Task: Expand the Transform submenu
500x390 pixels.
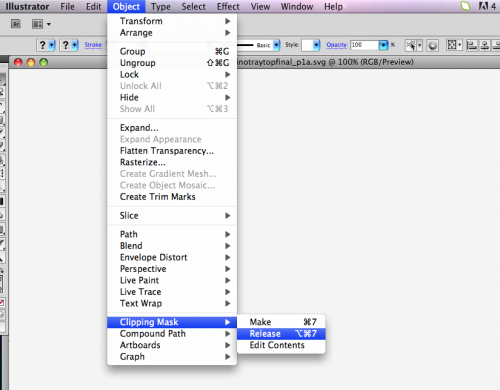Action: coord(172,21)
